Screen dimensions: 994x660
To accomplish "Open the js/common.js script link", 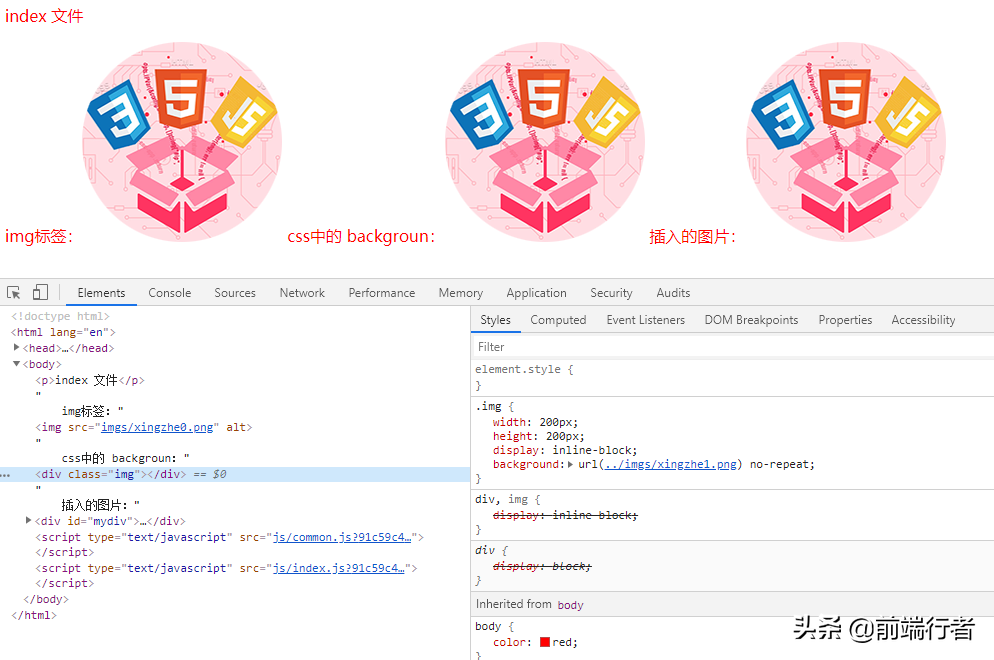I will tap(342, 537).
